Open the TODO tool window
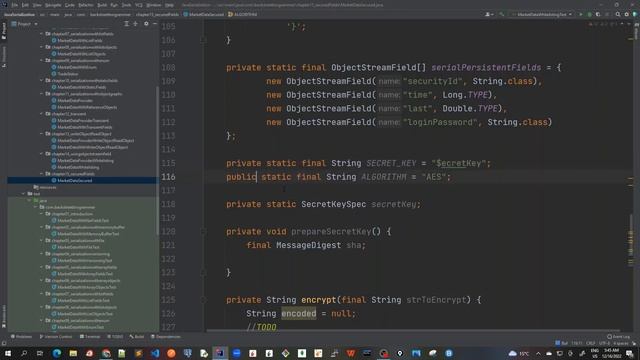 point(115,337)
